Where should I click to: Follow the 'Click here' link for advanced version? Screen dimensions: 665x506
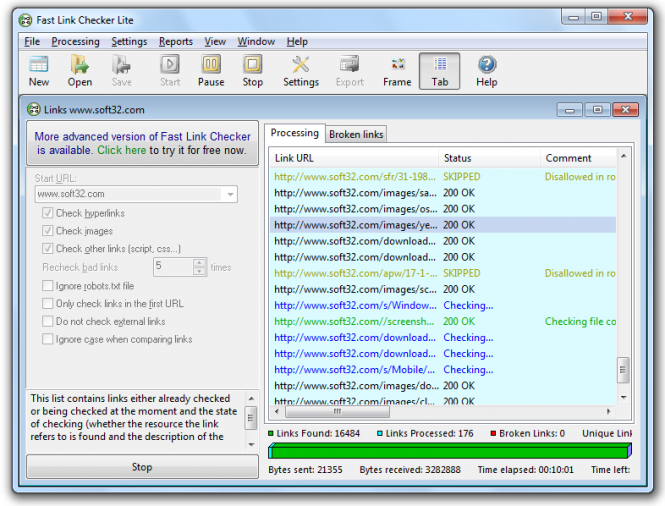tap(122, 150)
